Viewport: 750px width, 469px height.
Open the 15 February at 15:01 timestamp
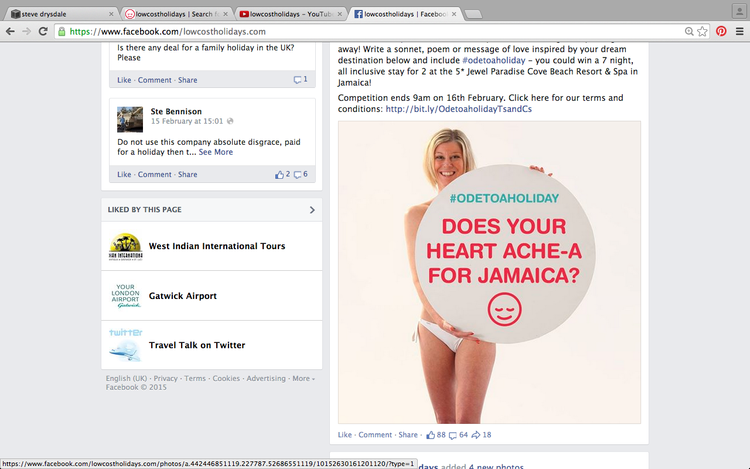coord(187,121)
